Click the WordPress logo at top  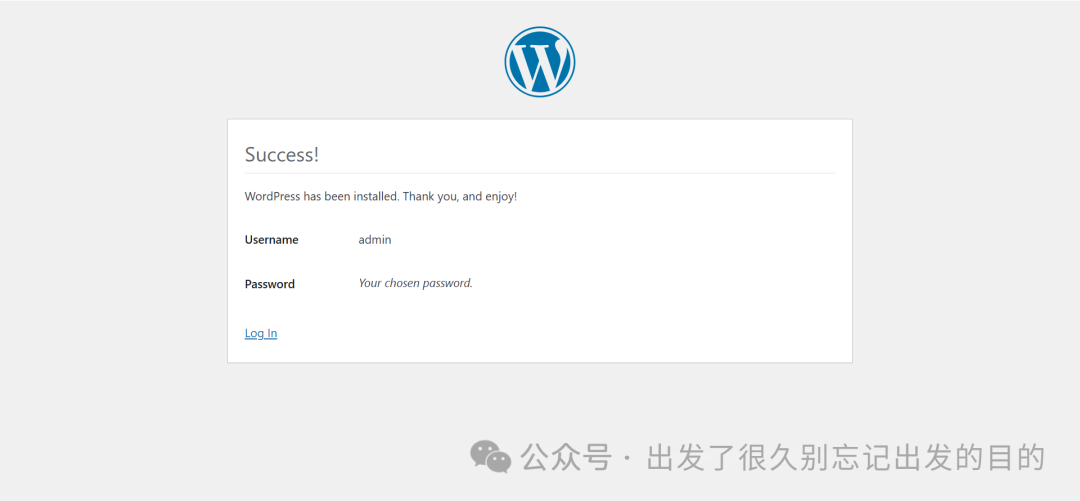(x=539, y=62)
